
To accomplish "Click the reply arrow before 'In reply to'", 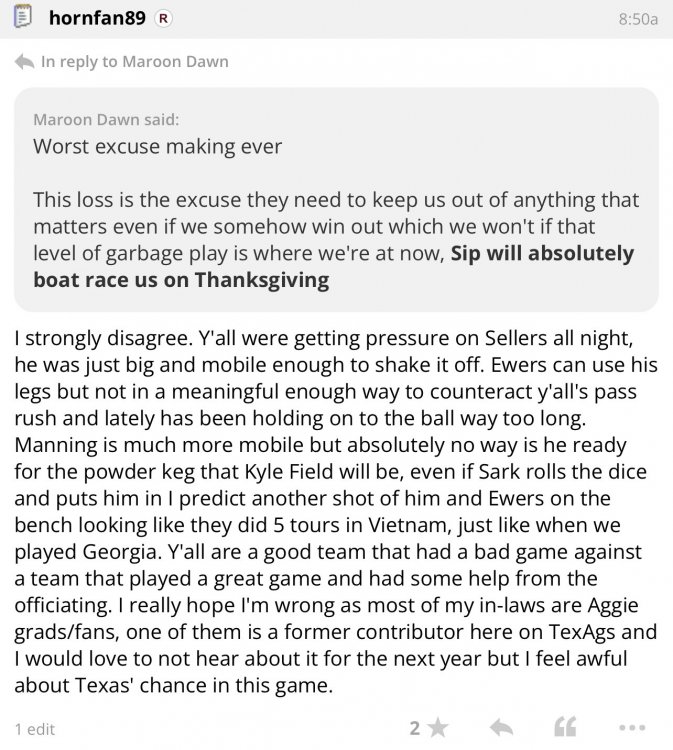I will coord(24,62).
